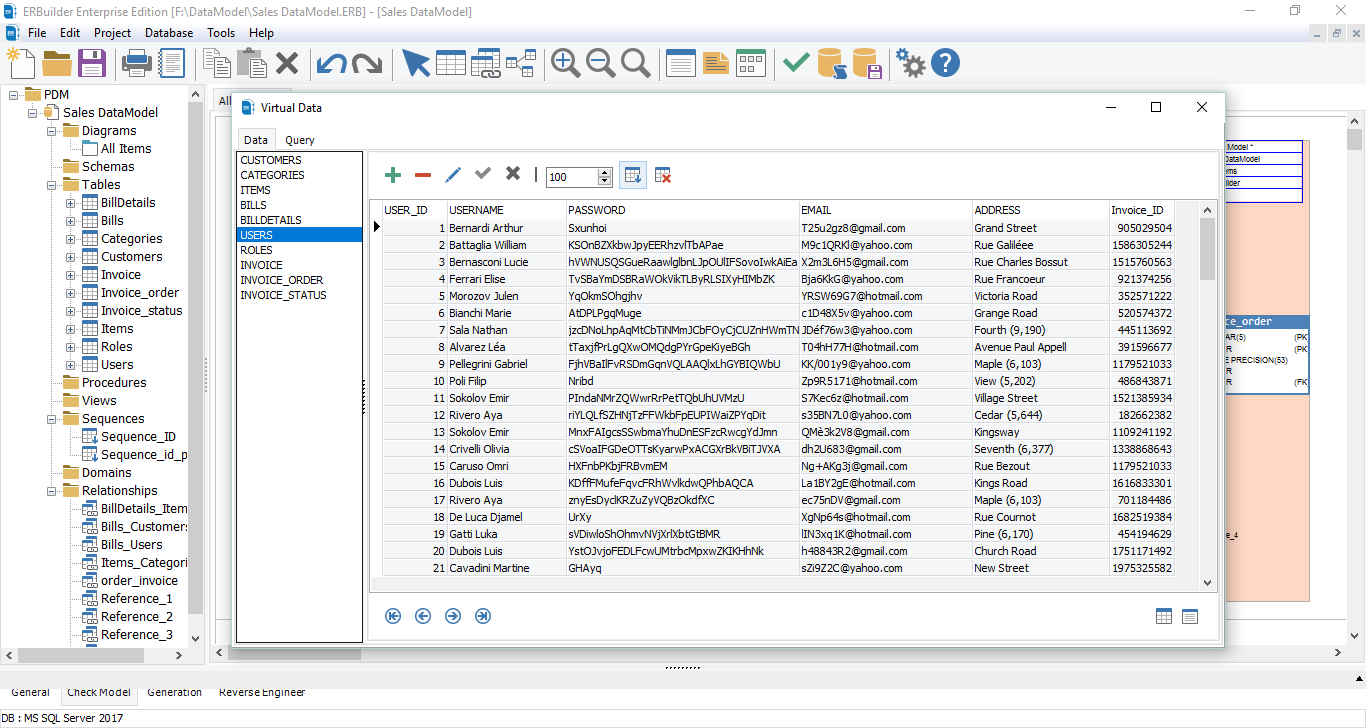Screen dimensions: 1366x728
Task: Paste from clipboard in main toolbar
Action: click(x=251, y=63)
